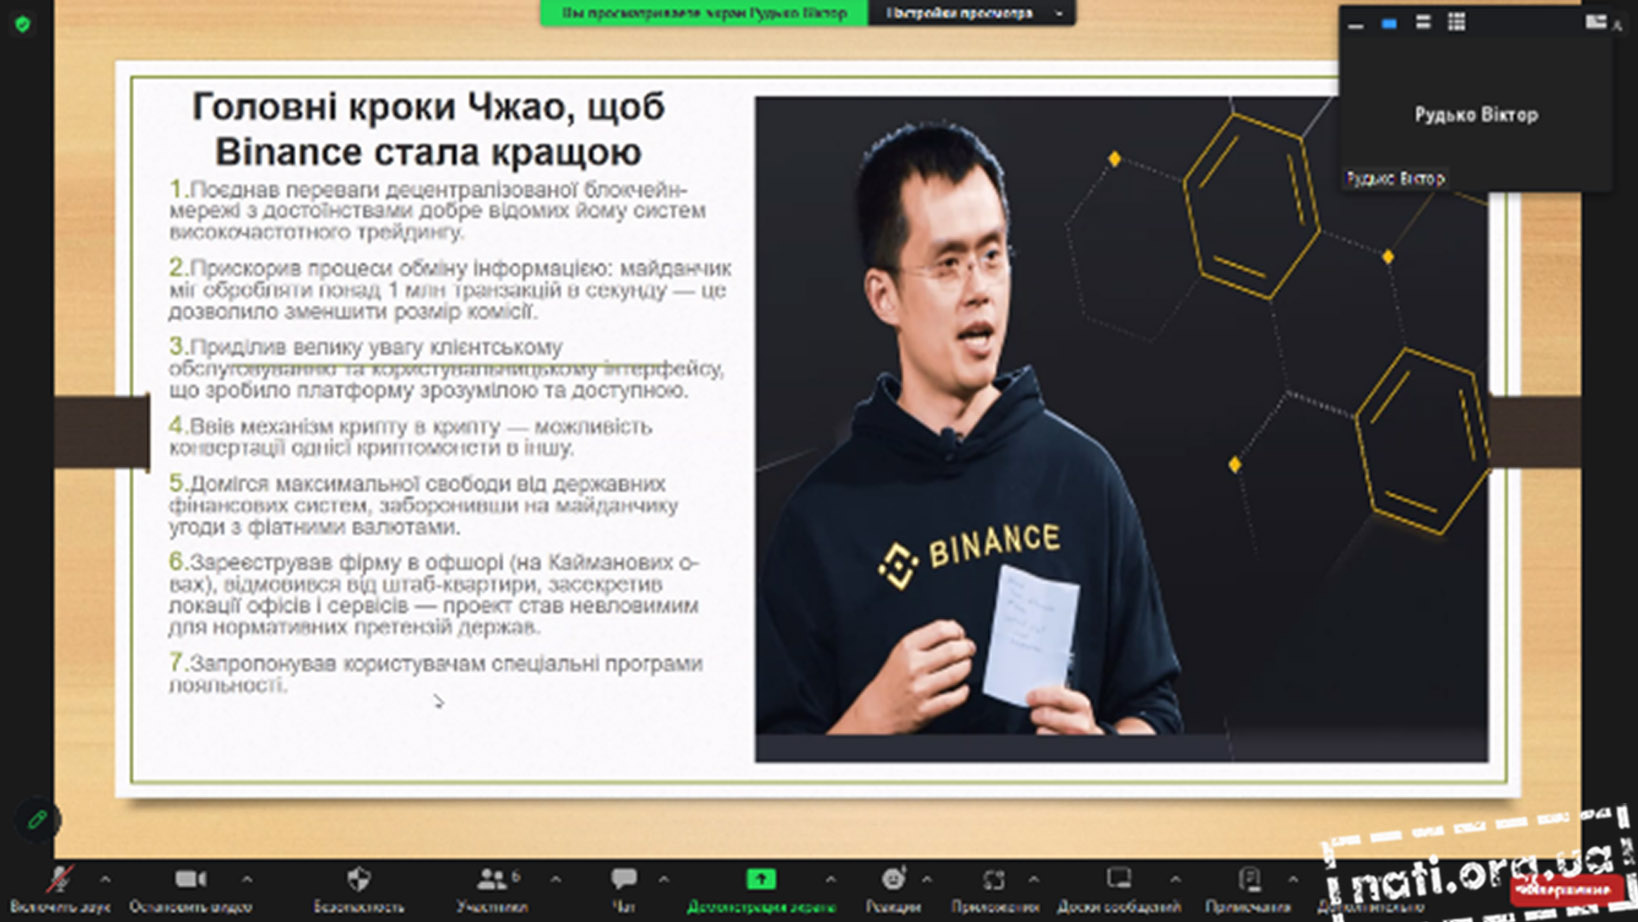Click slide point 5 'Домігся максимальної свободи'
The width and height of the screenshot is (1638, 922).
point(423,505)
